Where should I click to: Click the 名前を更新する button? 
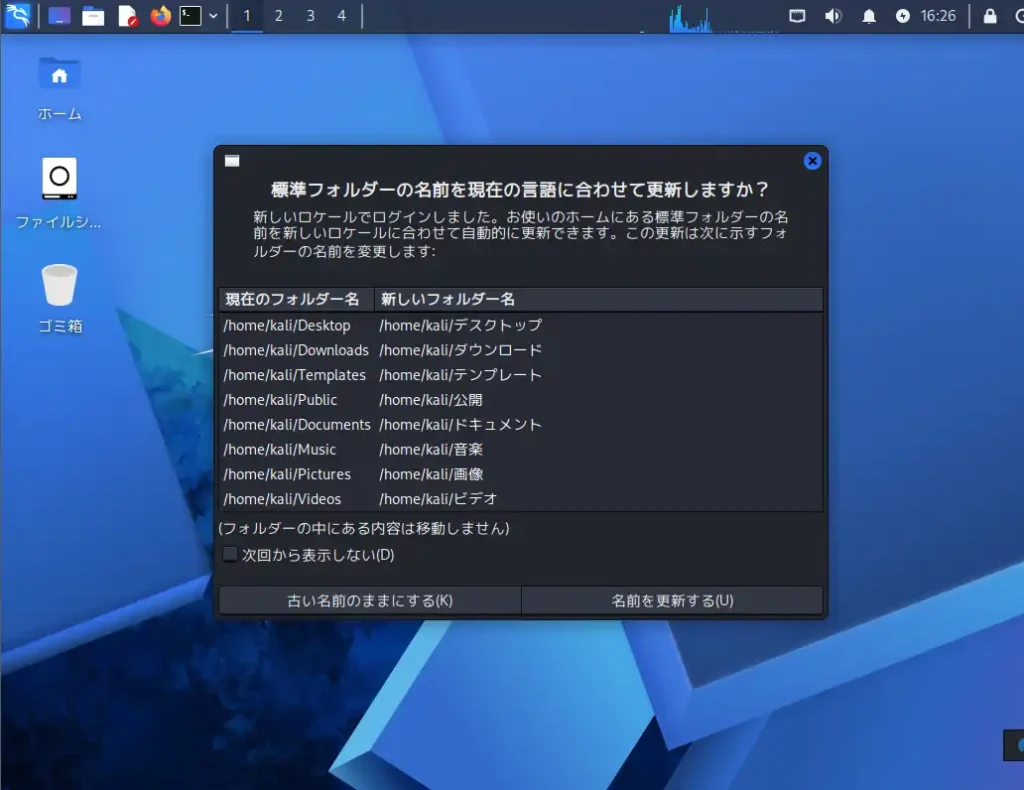click(x=673, y=600)
